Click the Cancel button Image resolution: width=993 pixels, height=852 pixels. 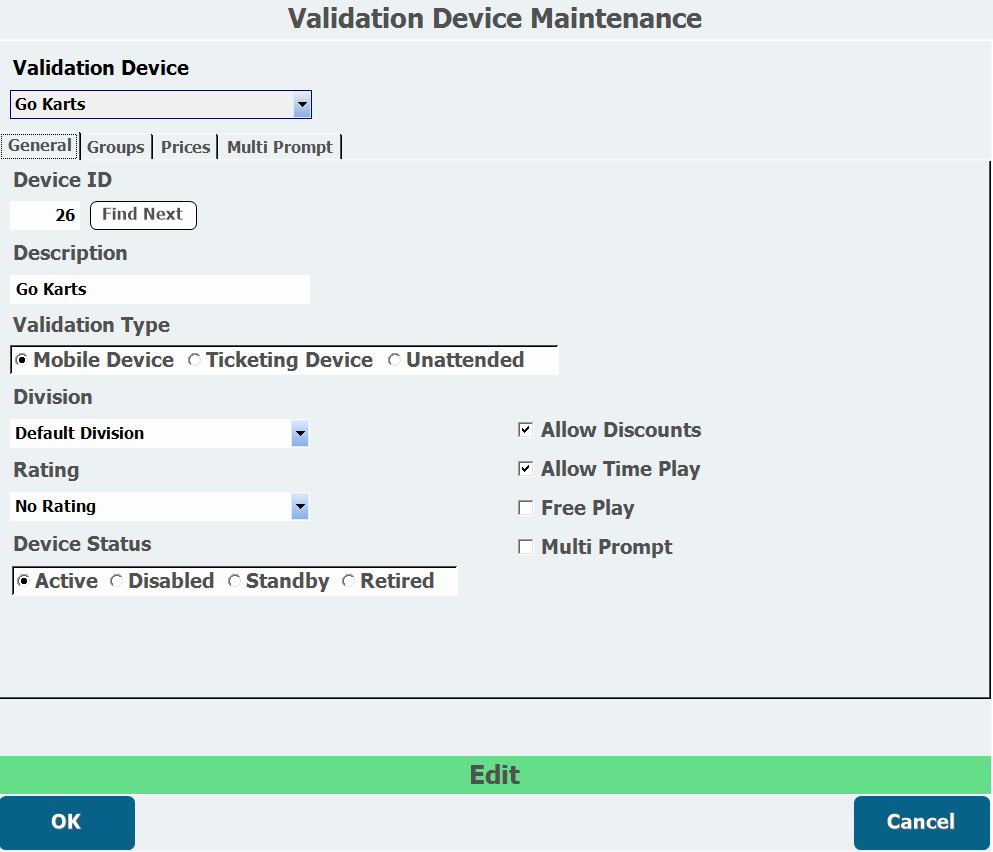pos(920,822)
